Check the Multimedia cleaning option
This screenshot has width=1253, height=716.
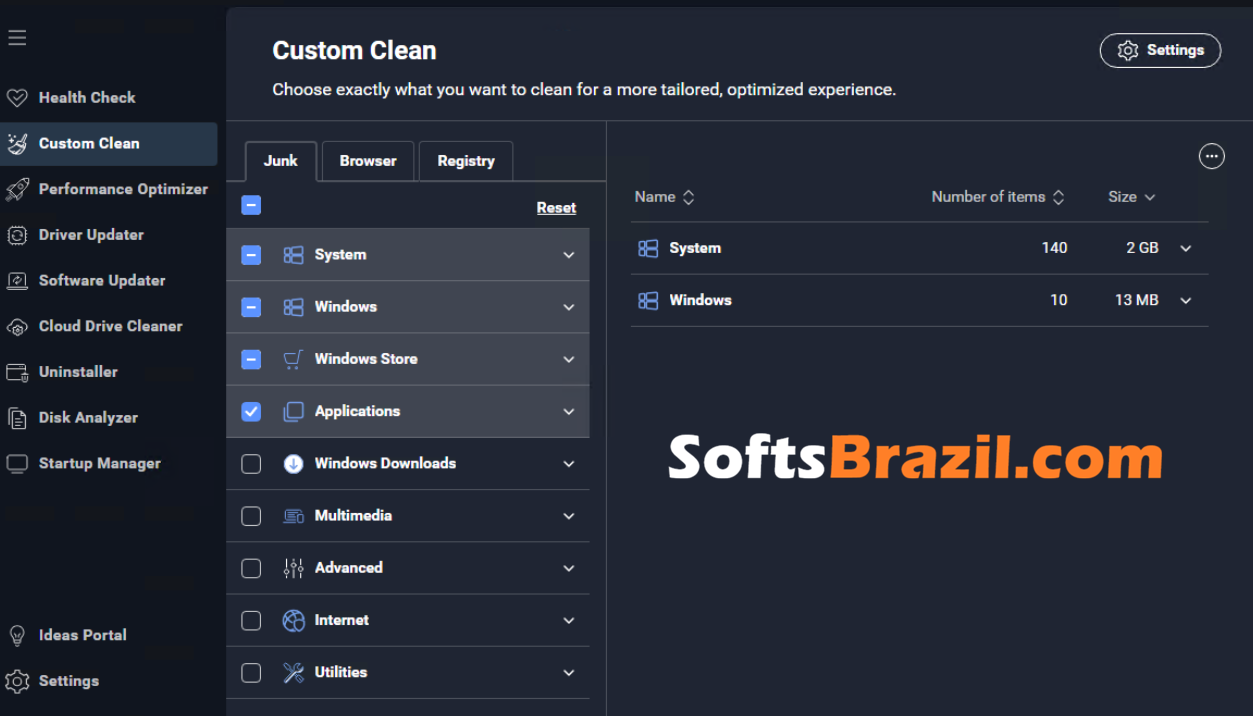click(251, 515)
